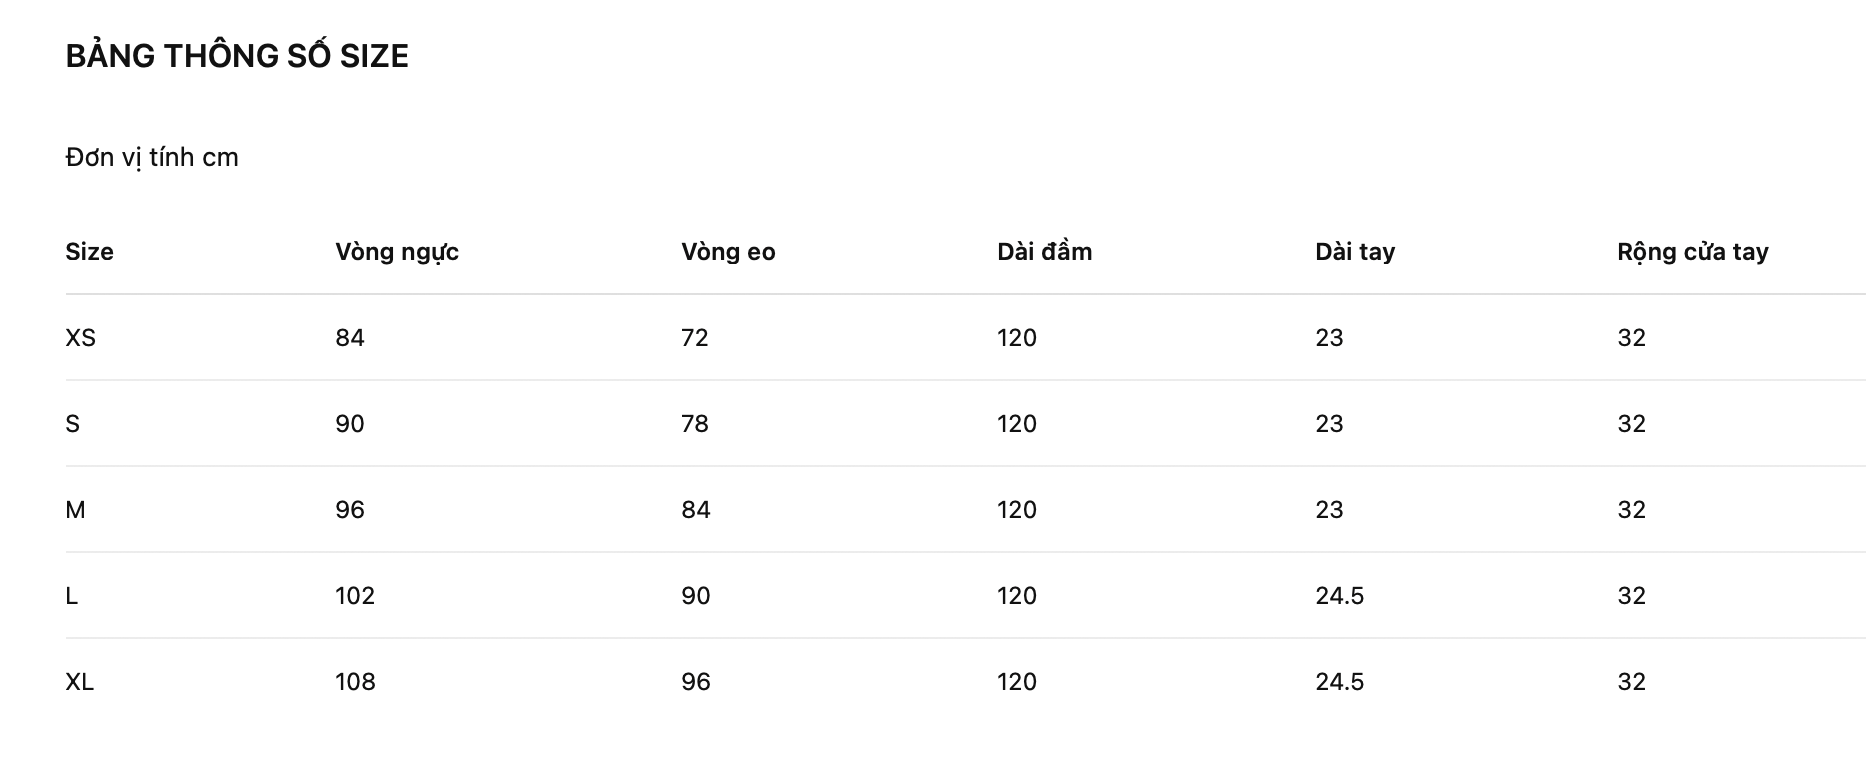Click Vòng ngực value 102 for size L
The width and height of the screenshot is (1866, 780).
coord(355,596)
